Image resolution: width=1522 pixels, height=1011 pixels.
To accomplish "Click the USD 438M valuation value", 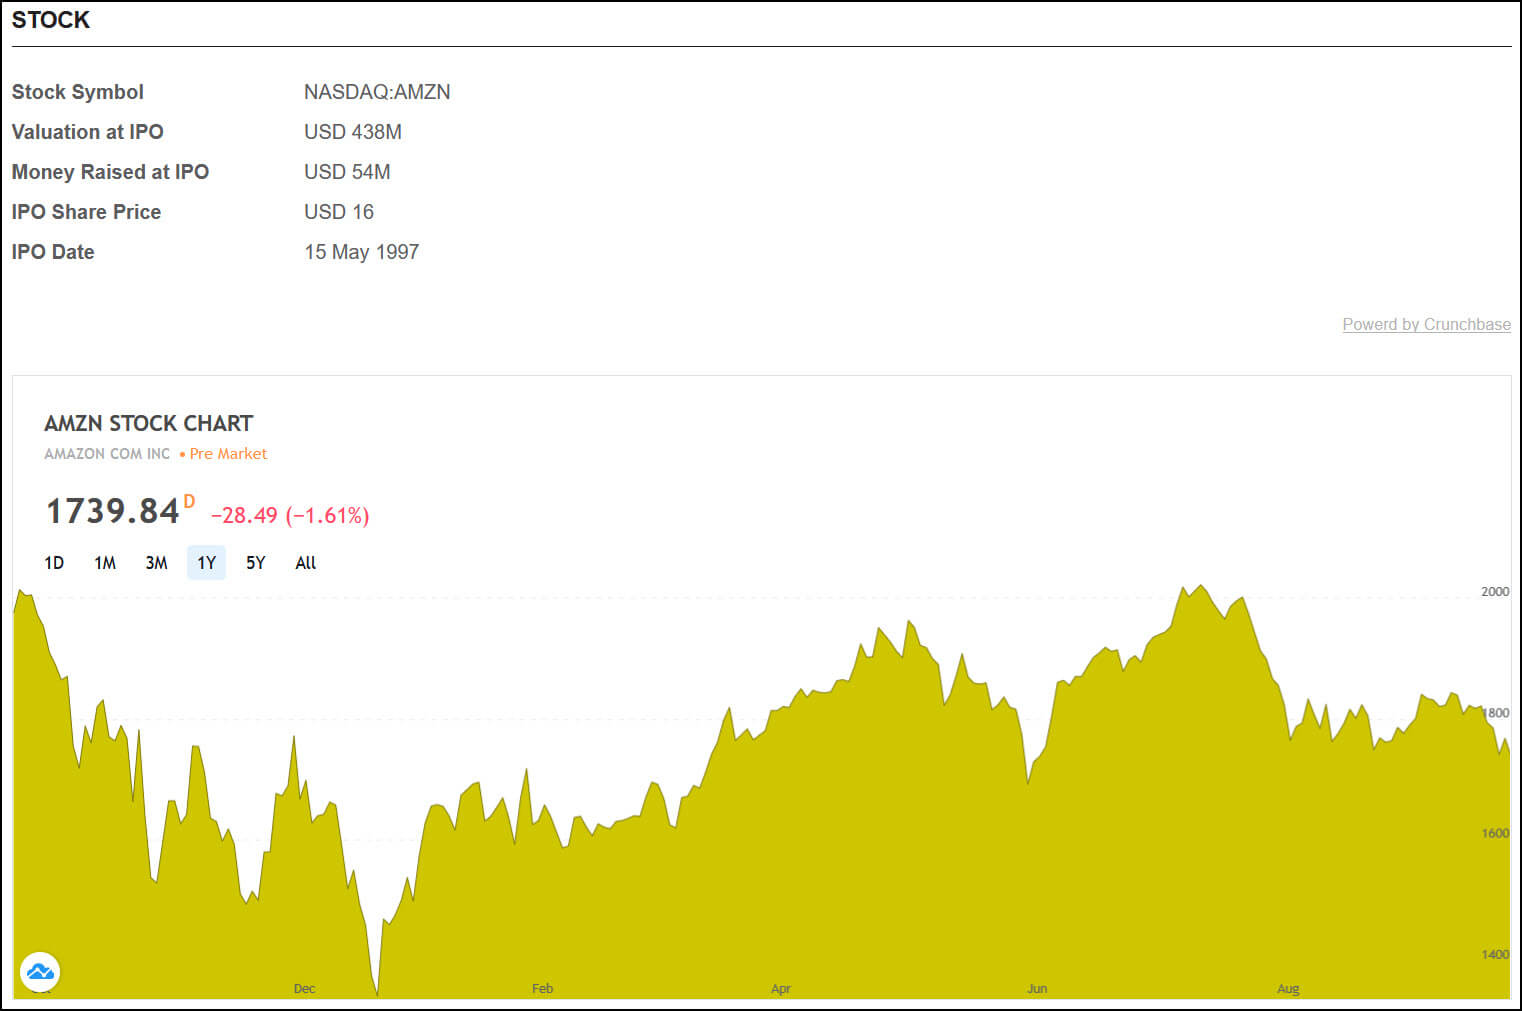I will pyautogui.click(x=353, y=132).
